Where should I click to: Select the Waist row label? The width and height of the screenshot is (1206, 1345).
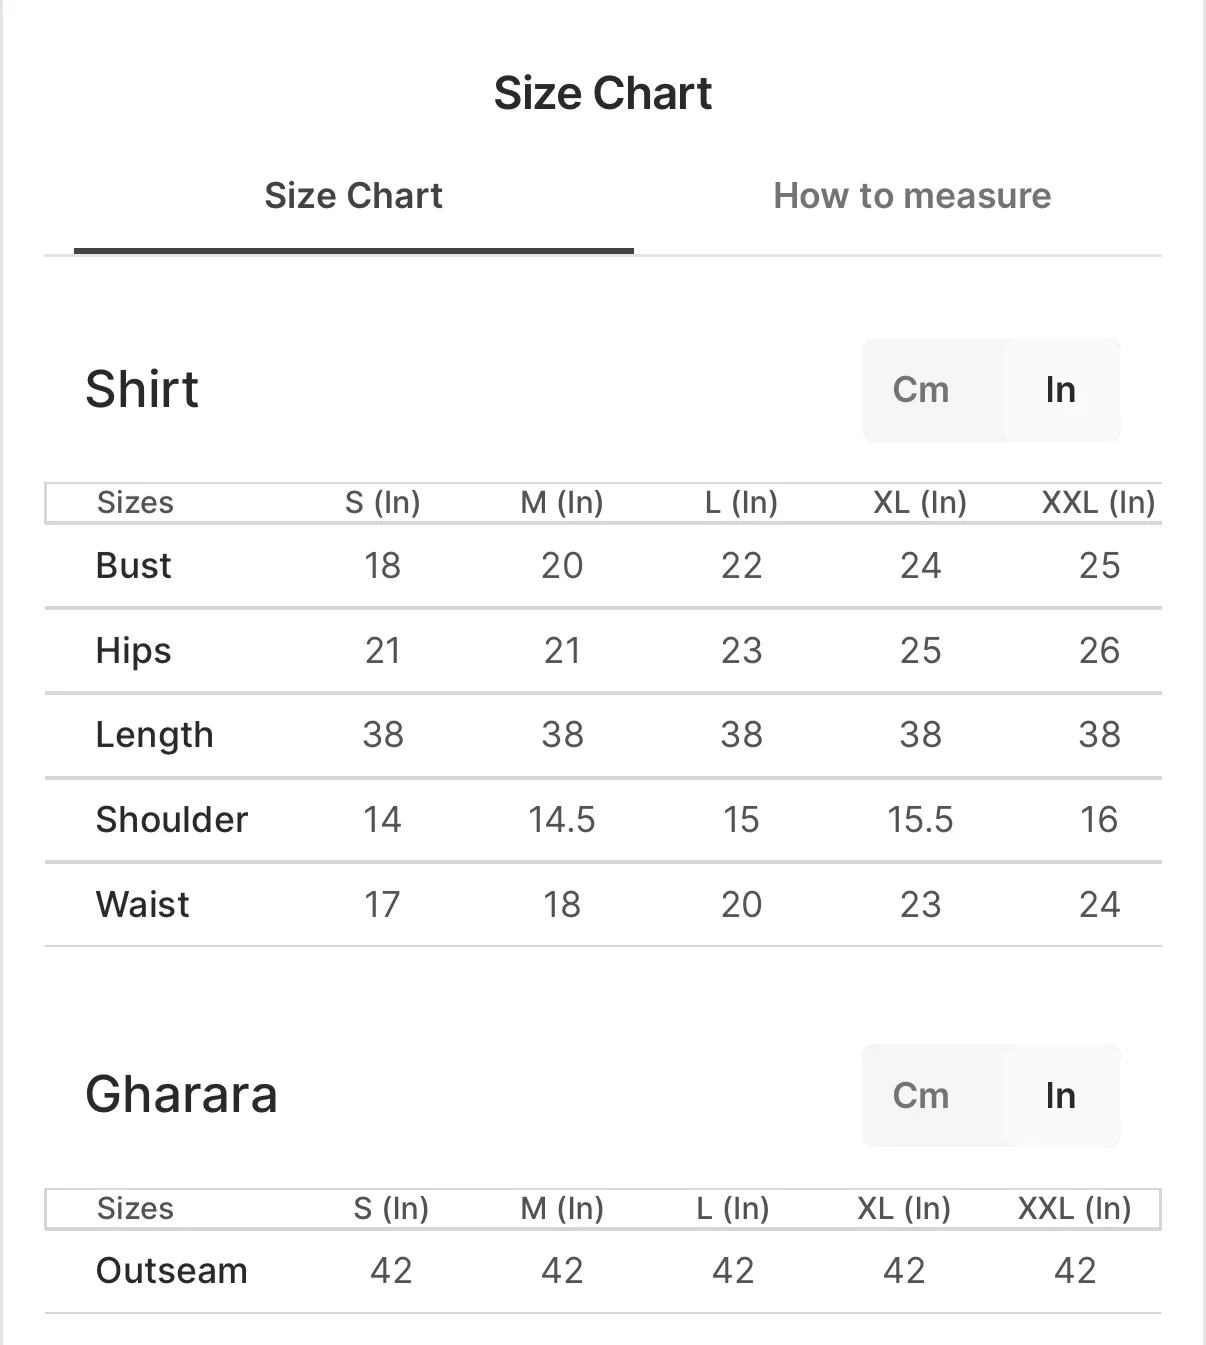[x=142, y=905]
